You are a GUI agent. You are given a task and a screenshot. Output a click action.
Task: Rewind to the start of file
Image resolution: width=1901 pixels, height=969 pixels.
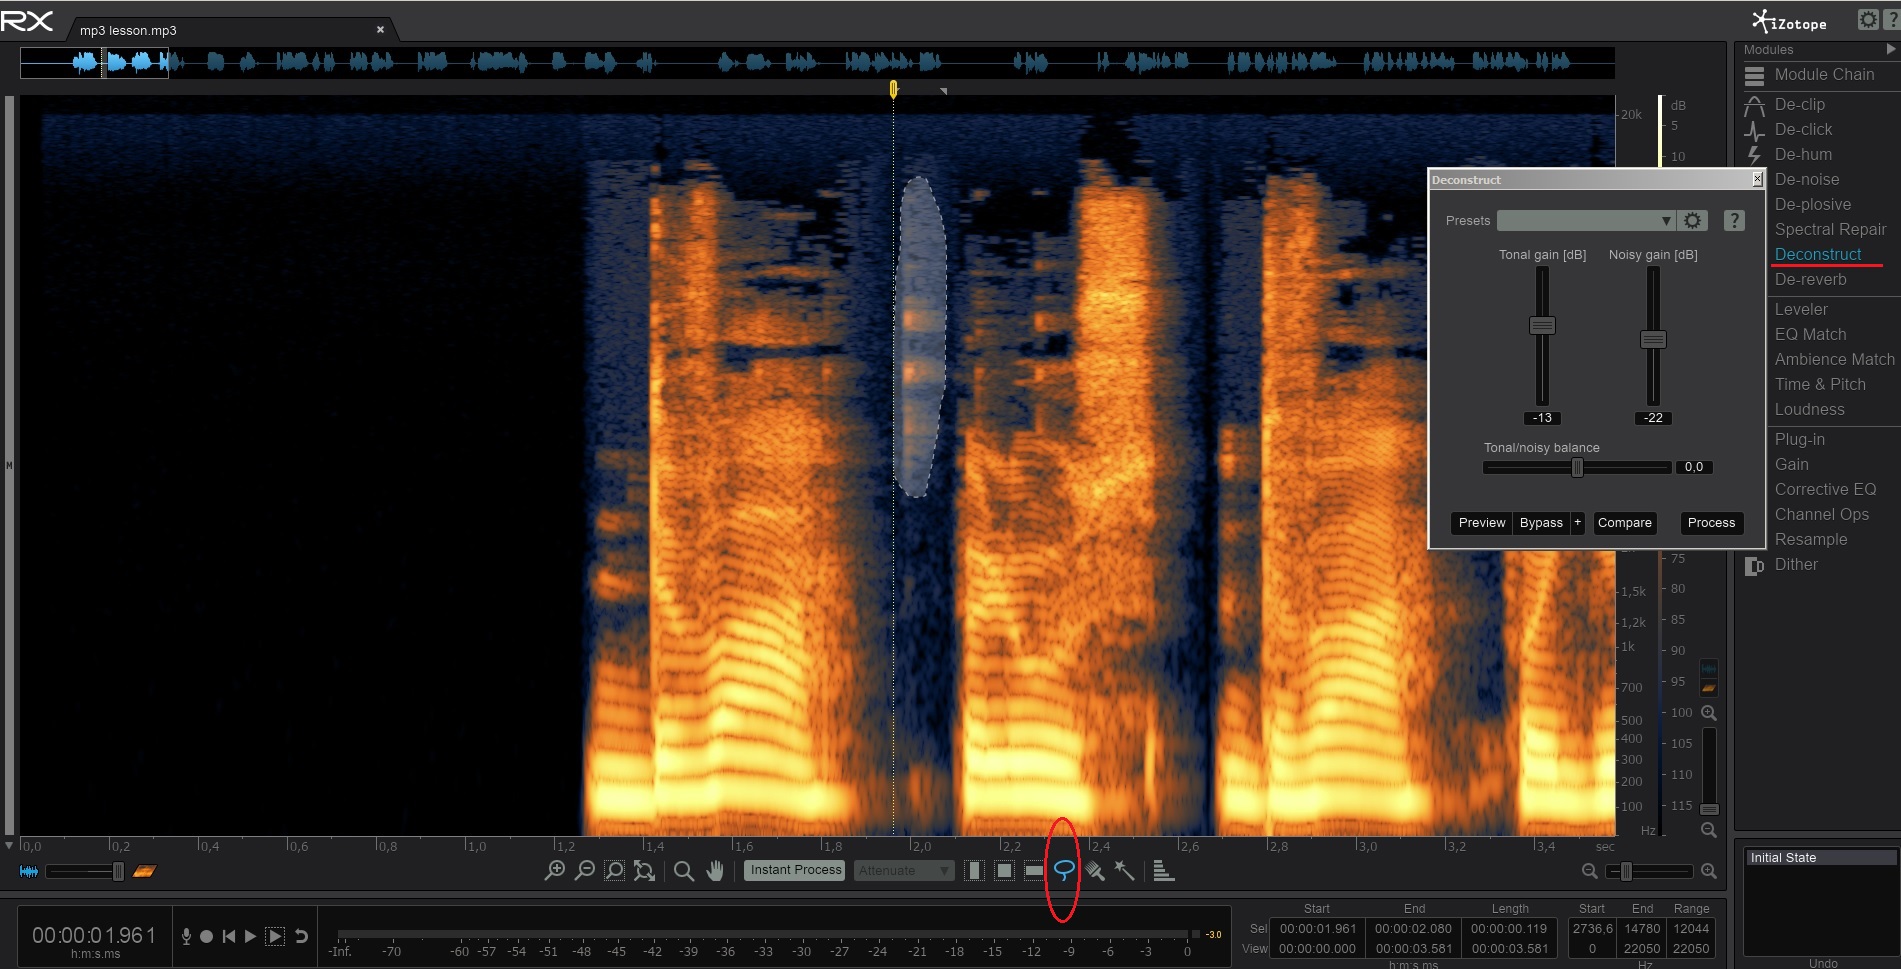pos(229,937)
